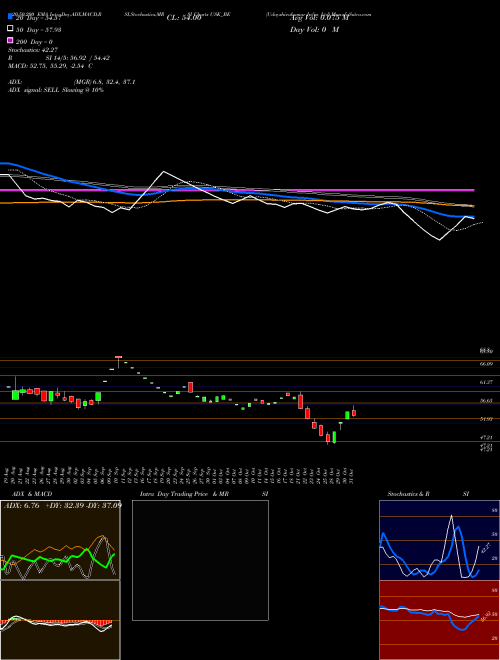500x660 pixels.
Task: Click 'Intra Day Trading Price & MR' title
Action: pyautogui.click(x=184, y=494)
